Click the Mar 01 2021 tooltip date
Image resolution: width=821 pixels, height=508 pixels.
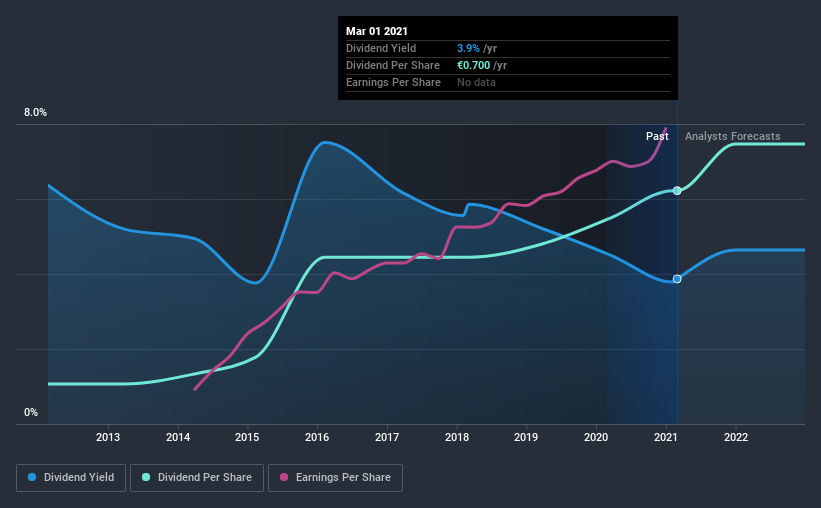click(x=376, y=31)
